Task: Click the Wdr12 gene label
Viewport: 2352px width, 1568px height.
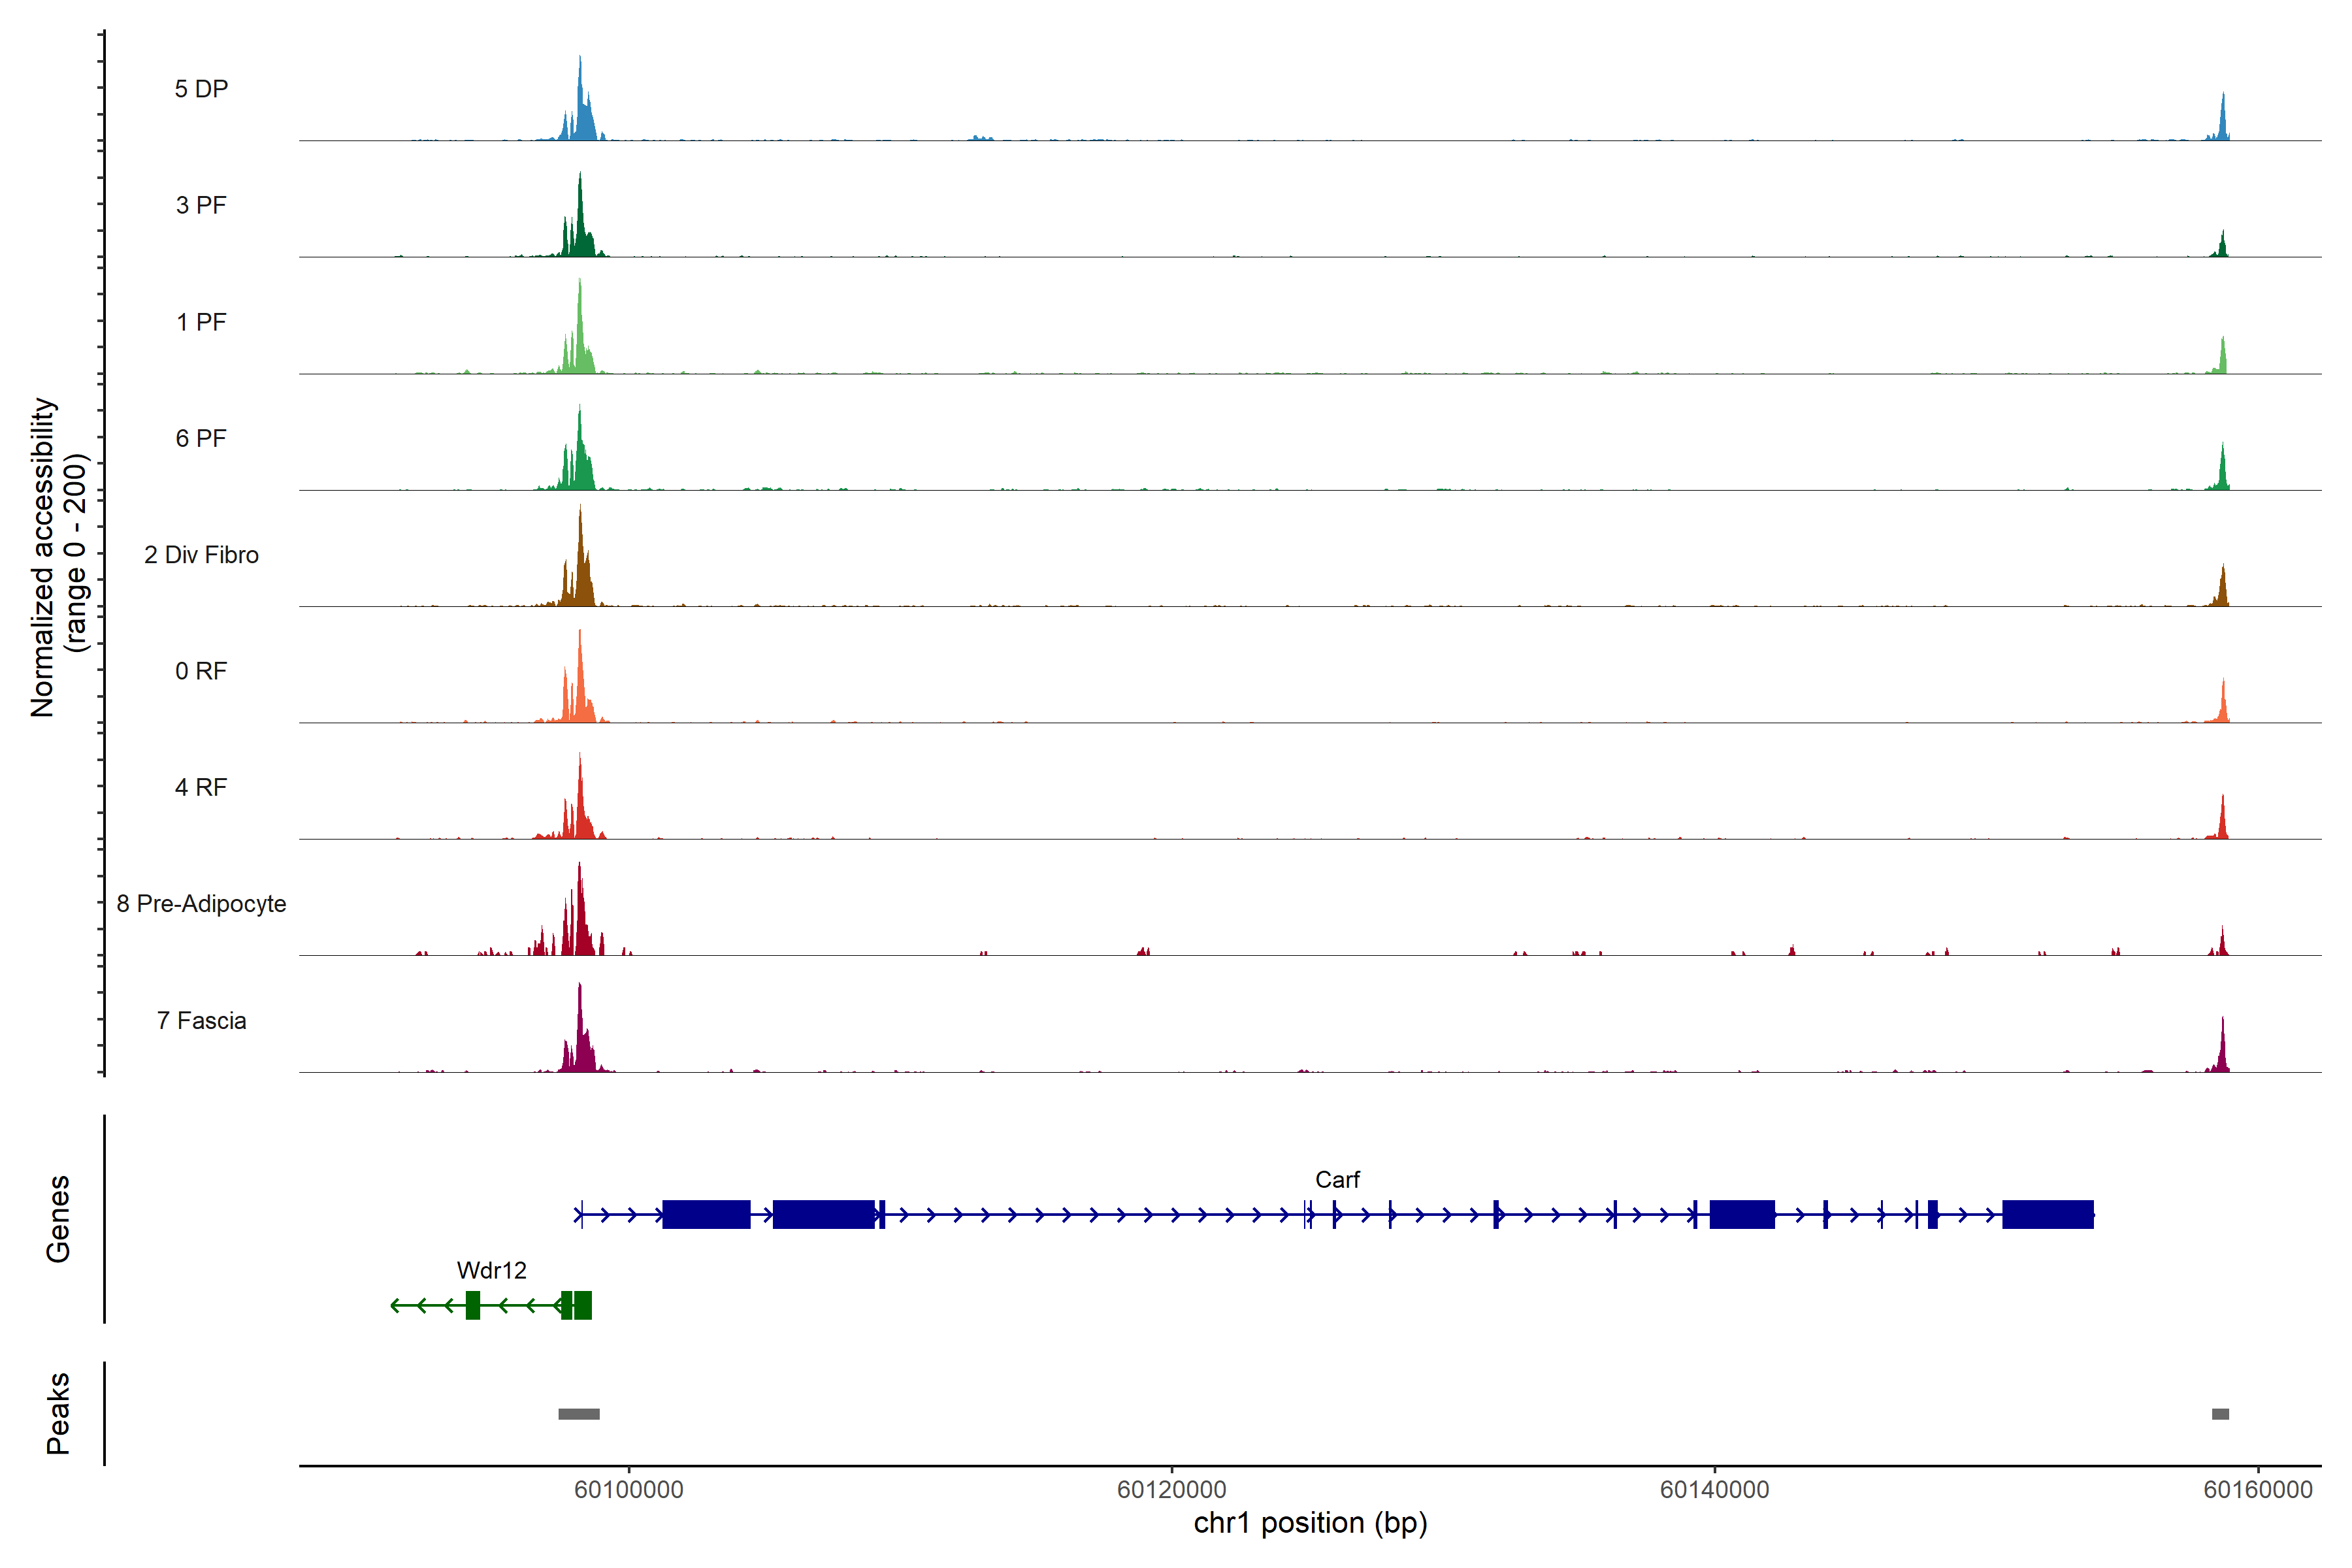Action: 491,1270
